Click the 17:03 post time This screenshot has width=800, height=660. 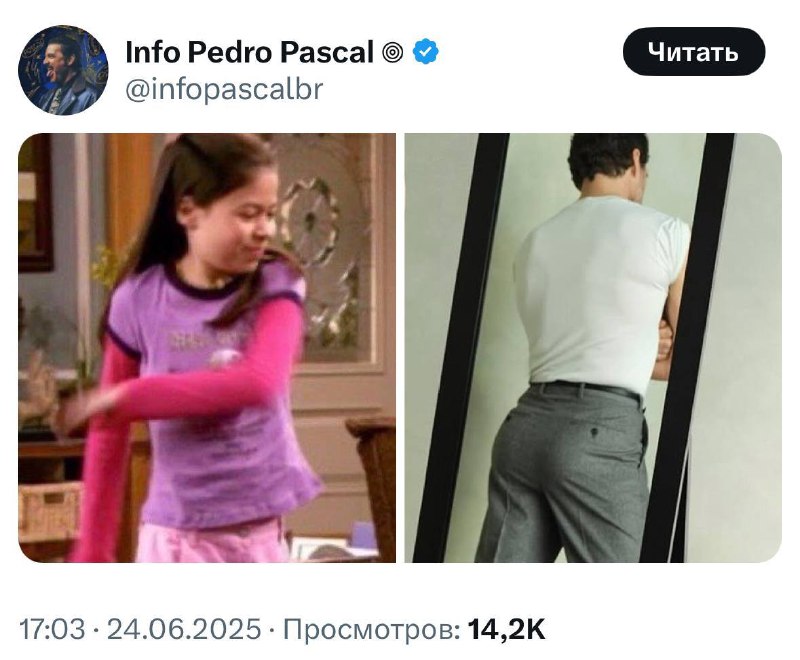click(x=52, y=629)
